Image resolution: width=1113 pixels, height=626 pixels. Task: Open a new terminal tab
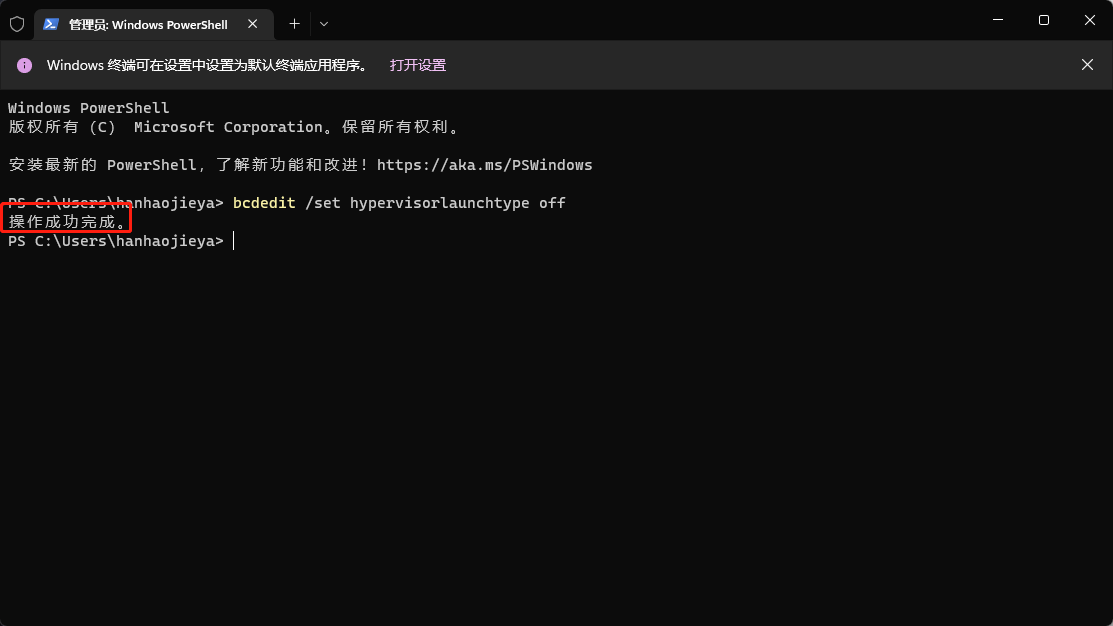pyautogui.click(x=295, y=24)
